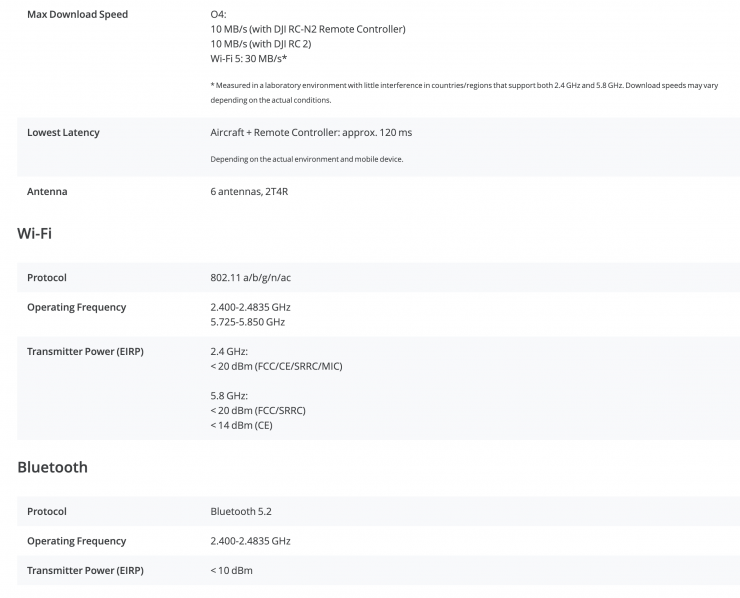Click the Wi-Fi section heading
Screen dimensions: 740x598
(35, 233)
